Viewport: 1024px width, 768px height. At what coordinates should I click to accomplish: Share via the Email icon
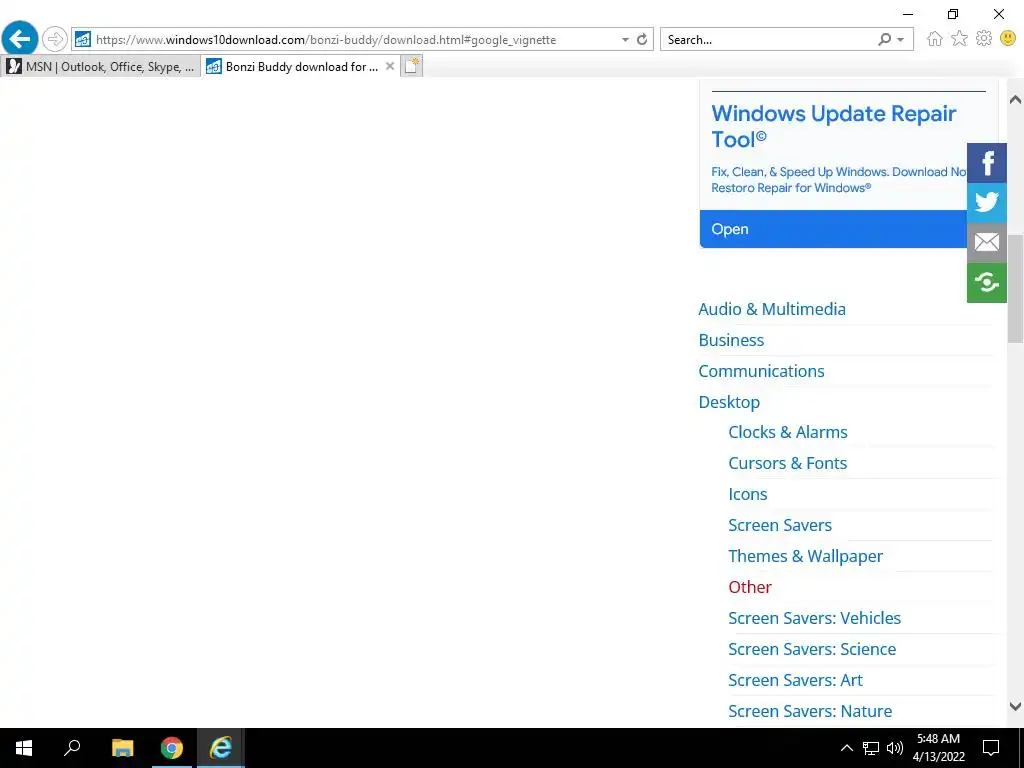[987, 242]
